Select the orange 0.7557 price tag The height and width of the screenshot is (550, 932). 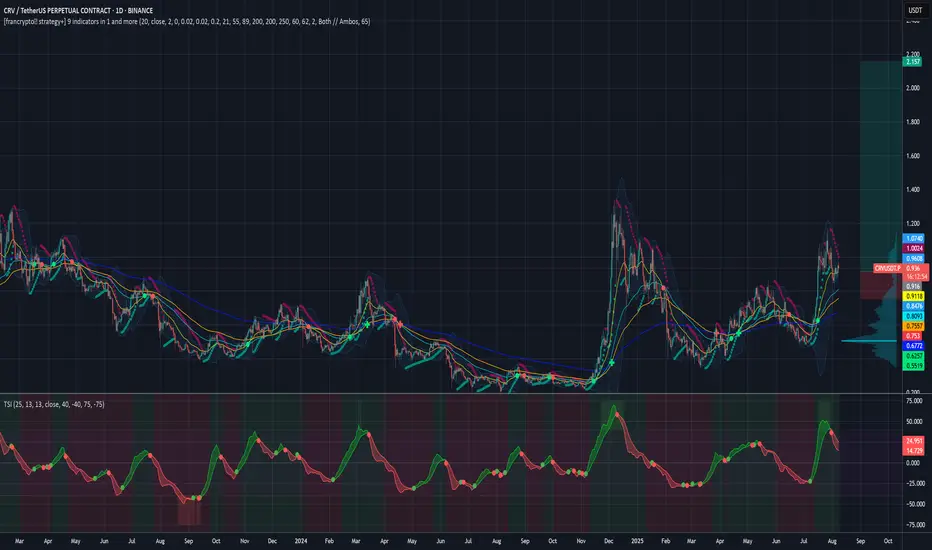click(913, 325)
